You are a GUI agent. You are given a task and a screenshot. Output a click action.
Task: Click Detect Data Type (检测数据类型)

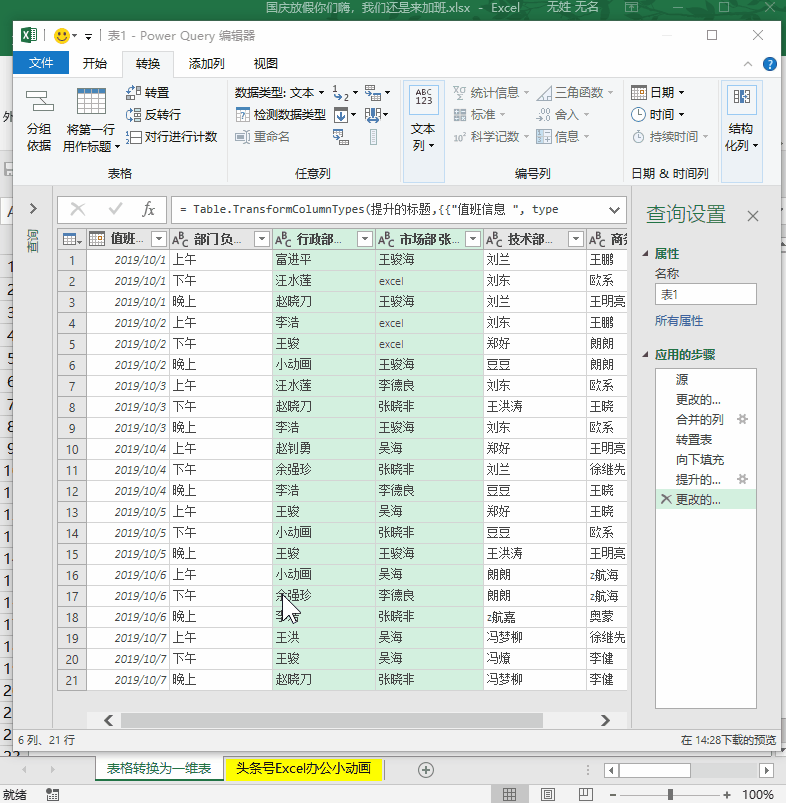[280, 115]
